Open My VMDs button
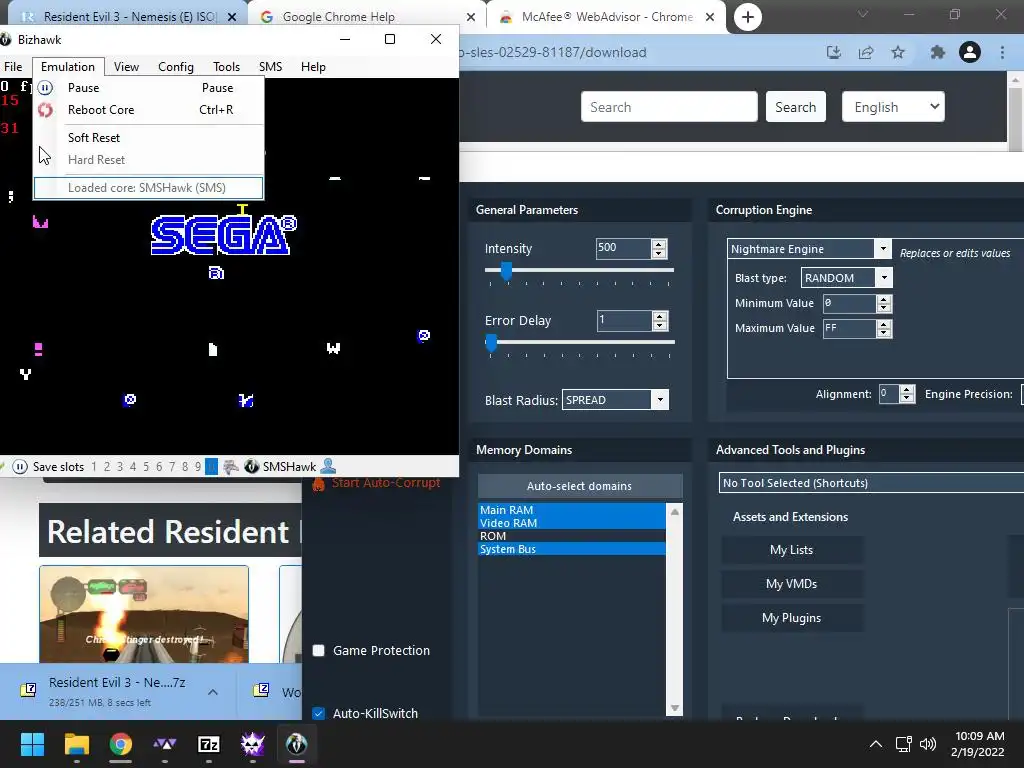1024x768 pixels. point(792,584)
